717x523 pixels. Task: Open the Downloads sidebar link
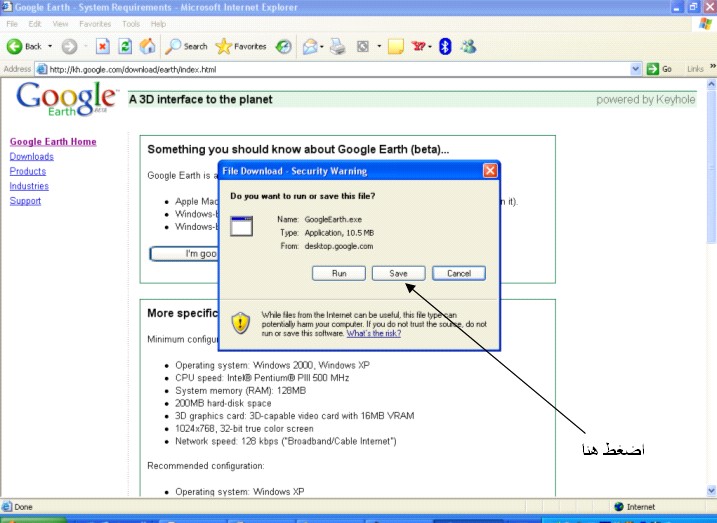tap(31, 157)
